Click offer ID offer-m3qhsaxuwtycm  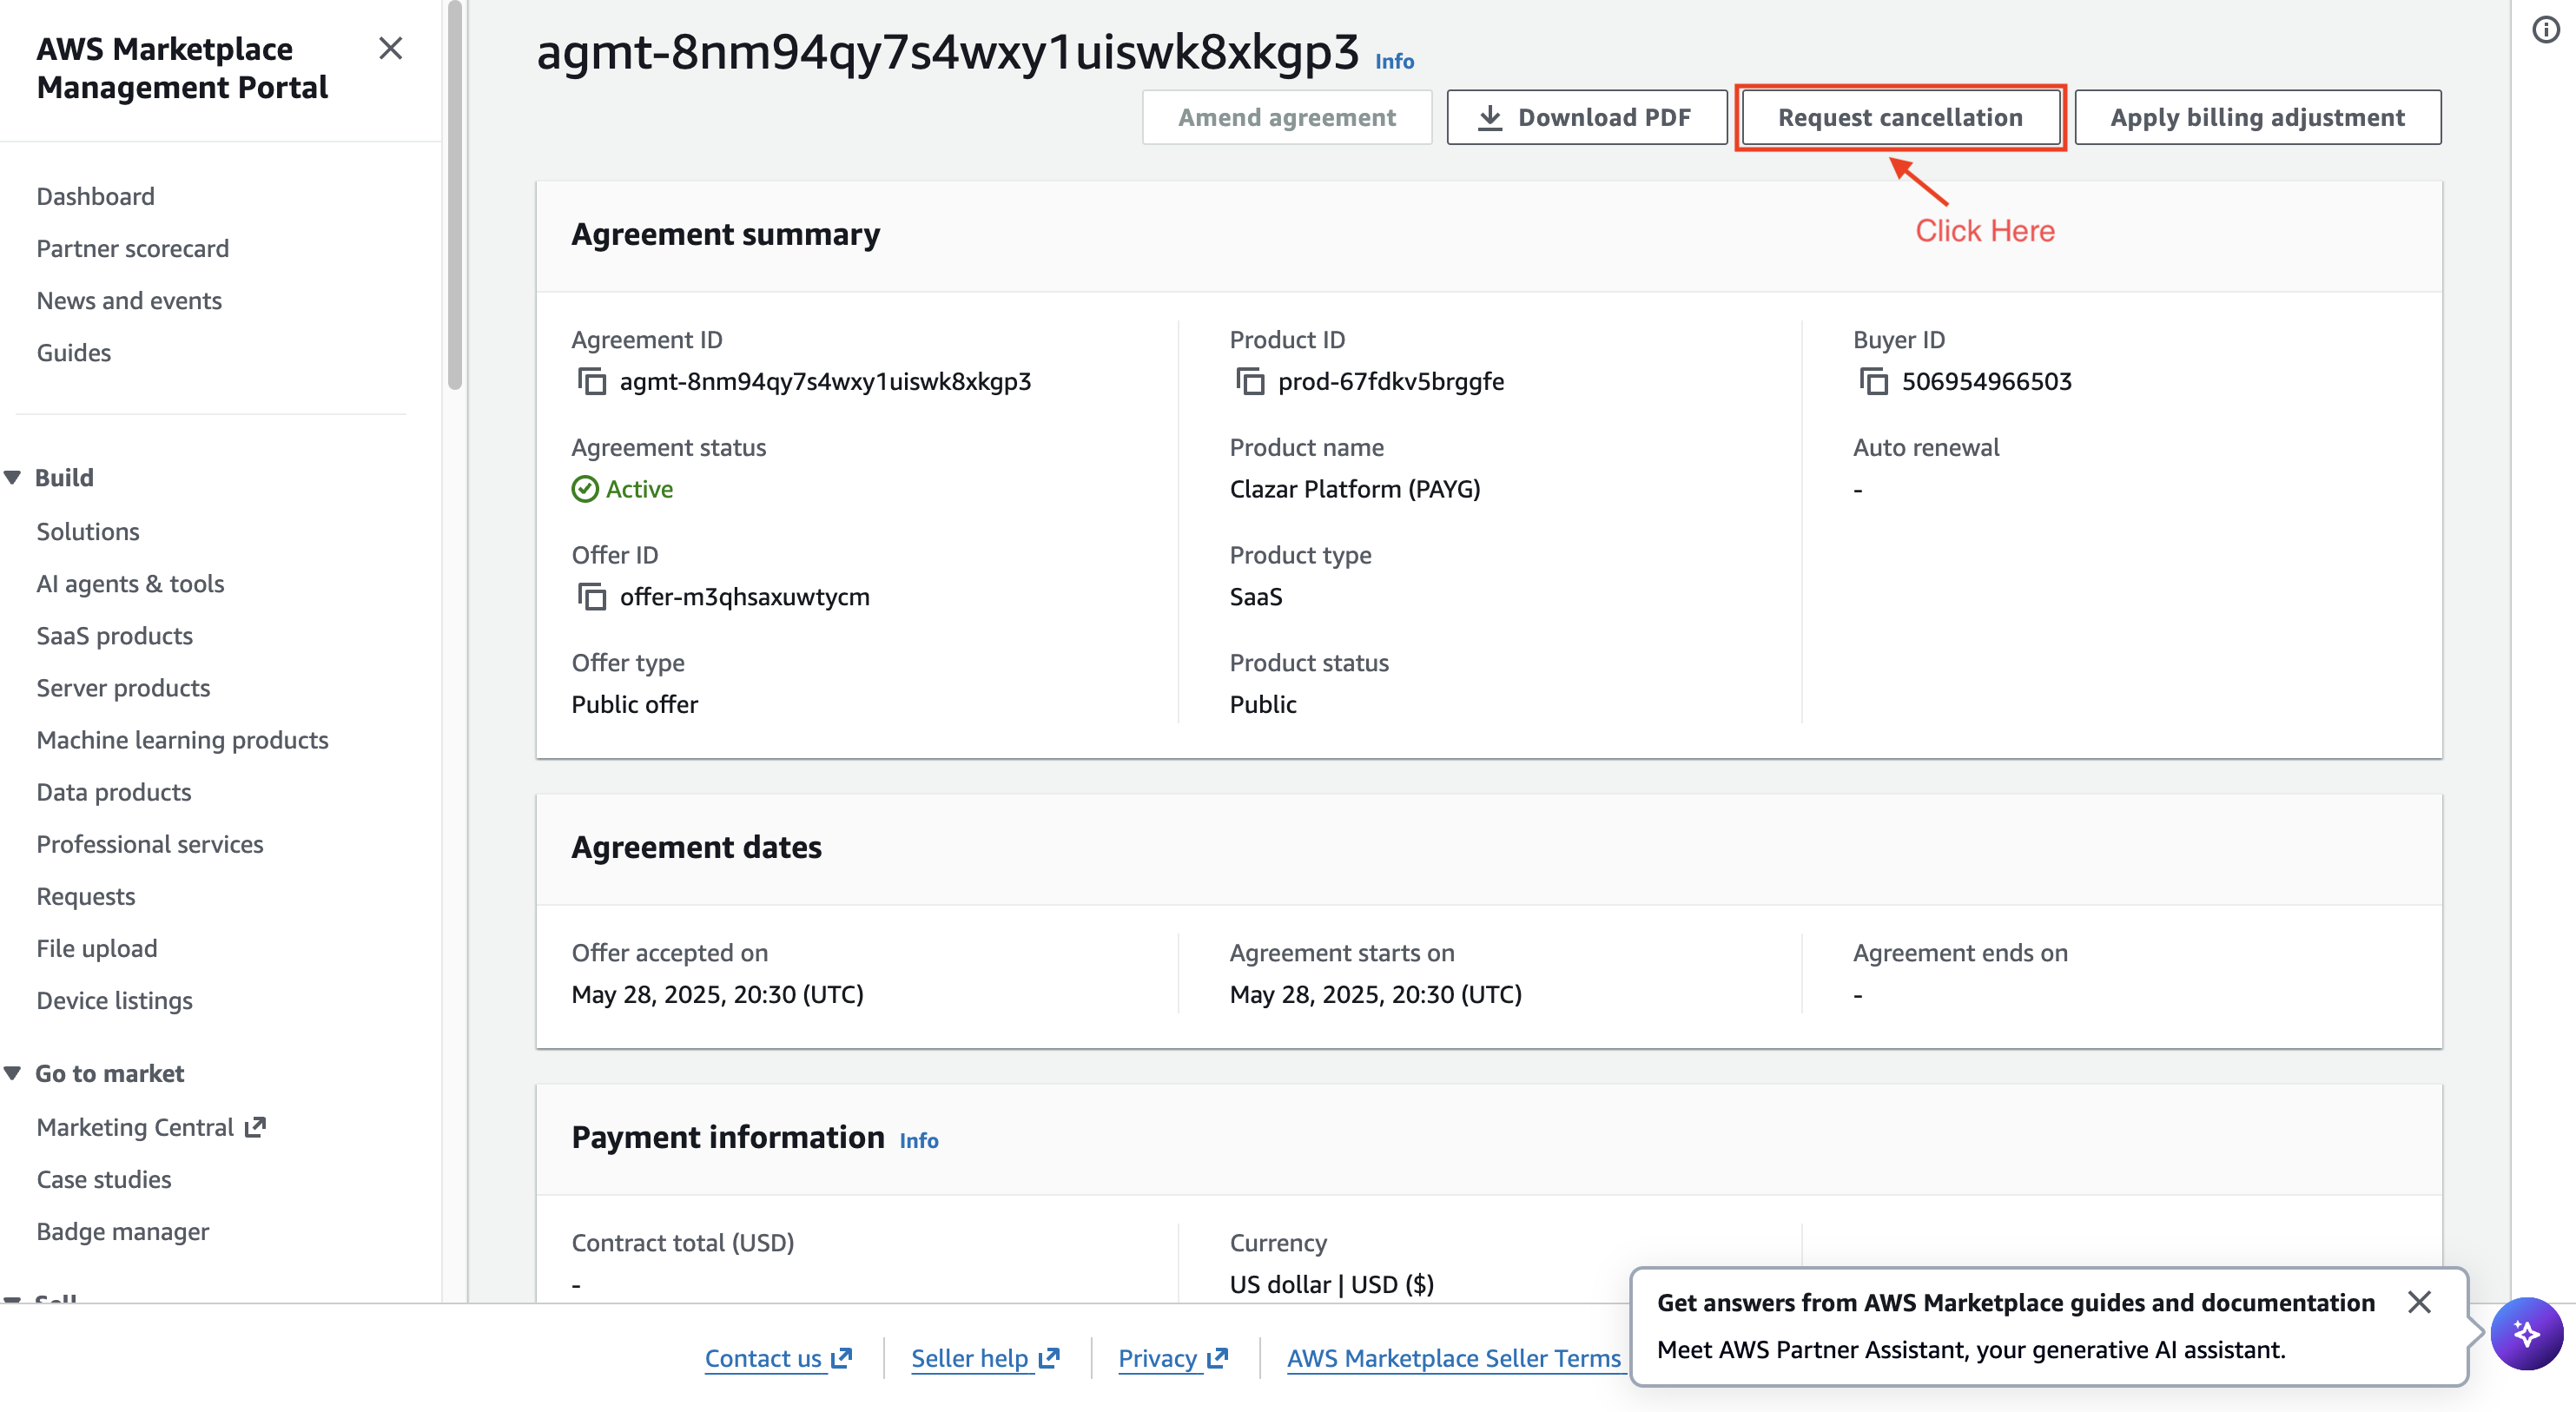tap(745, 597)
